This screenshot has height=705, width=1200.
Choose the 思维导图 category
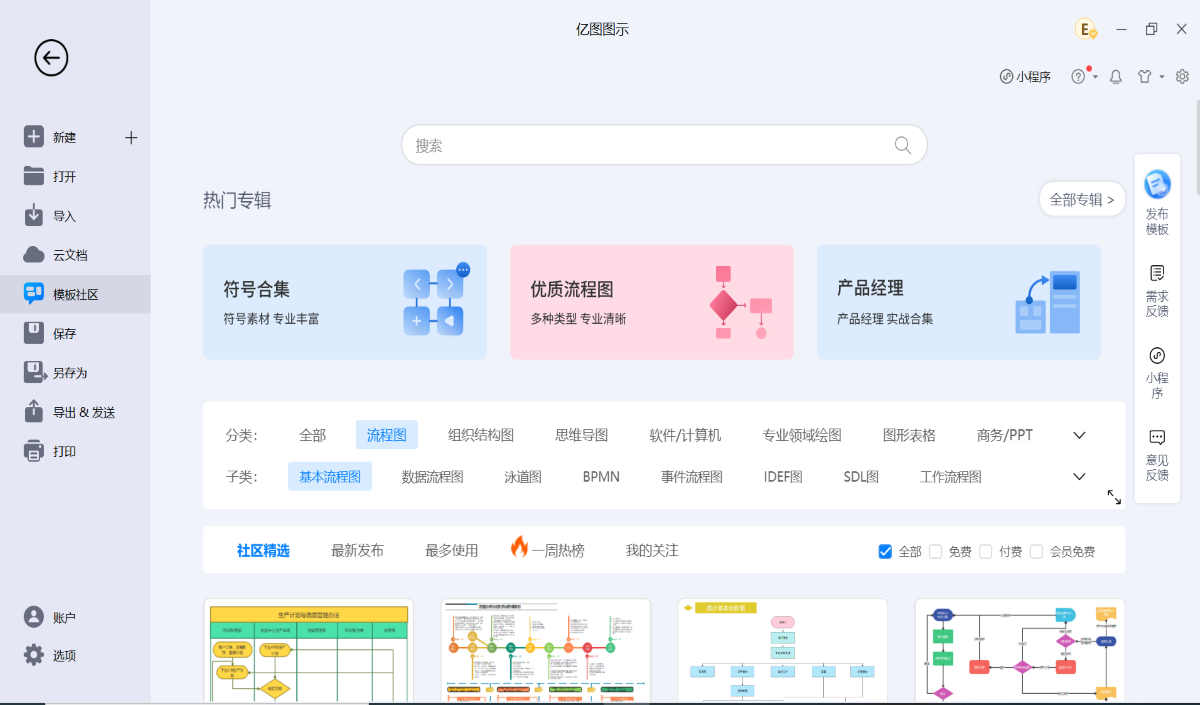coord(582,435)
